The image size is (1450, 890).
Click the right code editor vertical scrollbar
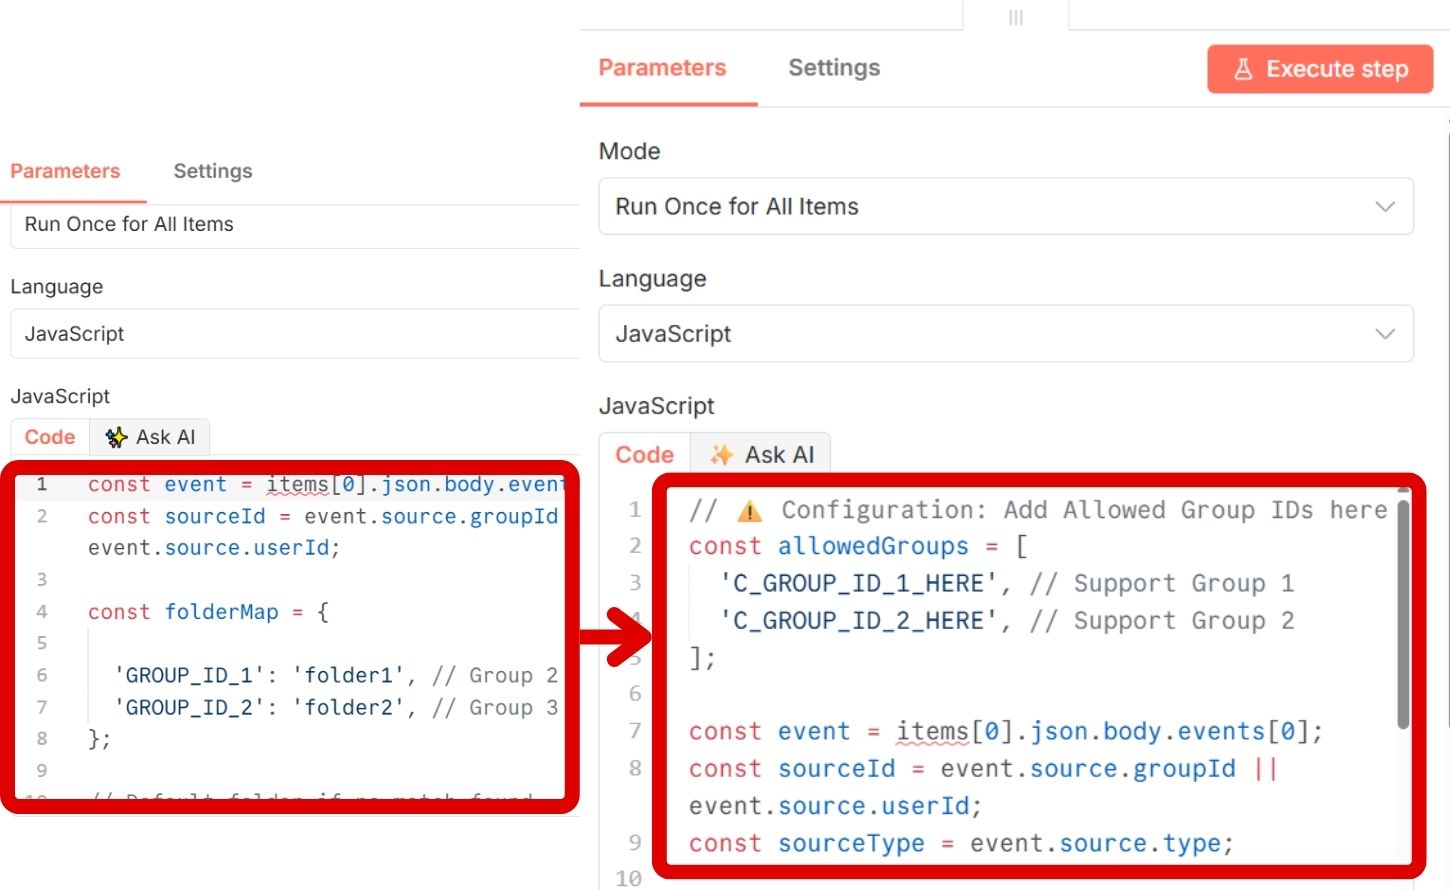tap(1403, 612)
